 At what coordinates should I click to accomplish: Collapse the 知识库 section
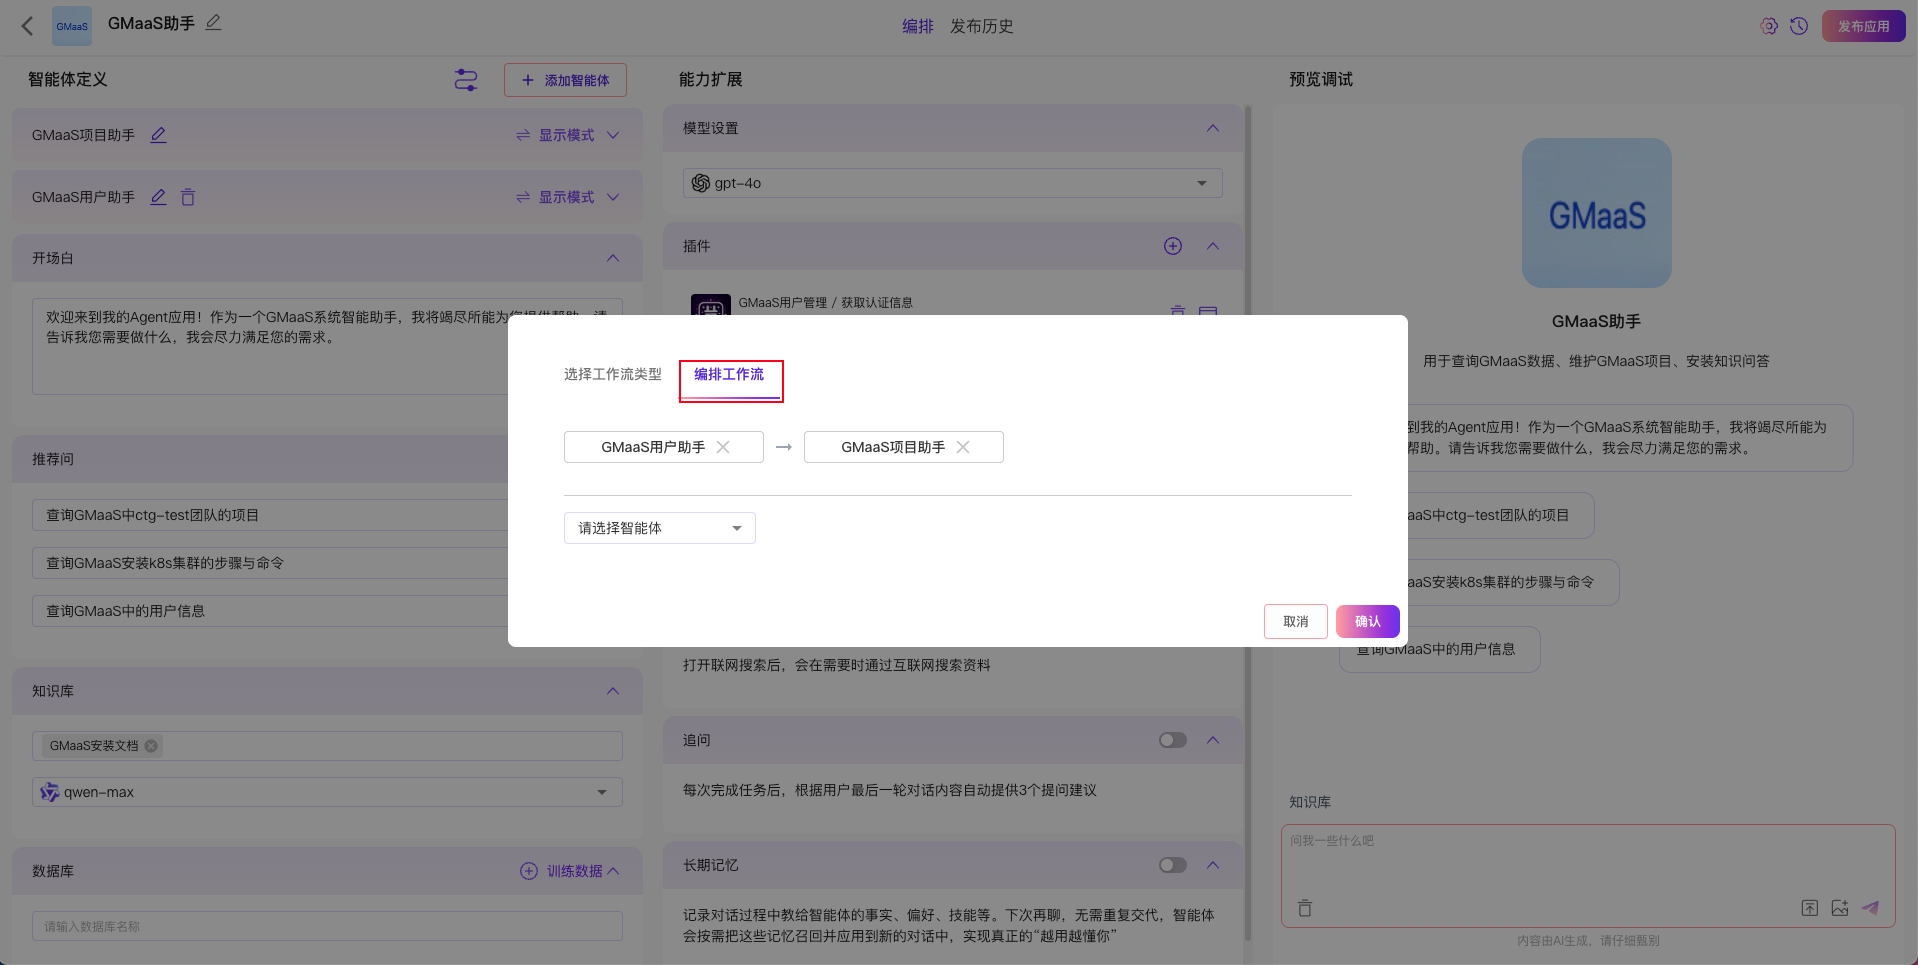point(613,691)
